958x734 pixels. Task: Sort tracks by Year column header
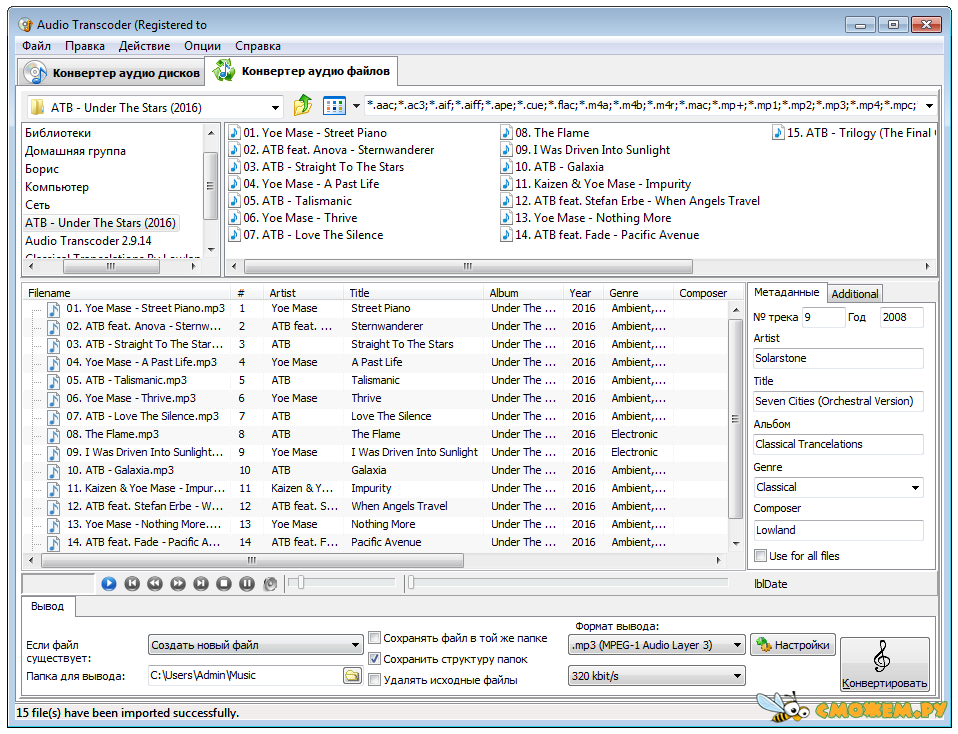[x=582, y=293]
